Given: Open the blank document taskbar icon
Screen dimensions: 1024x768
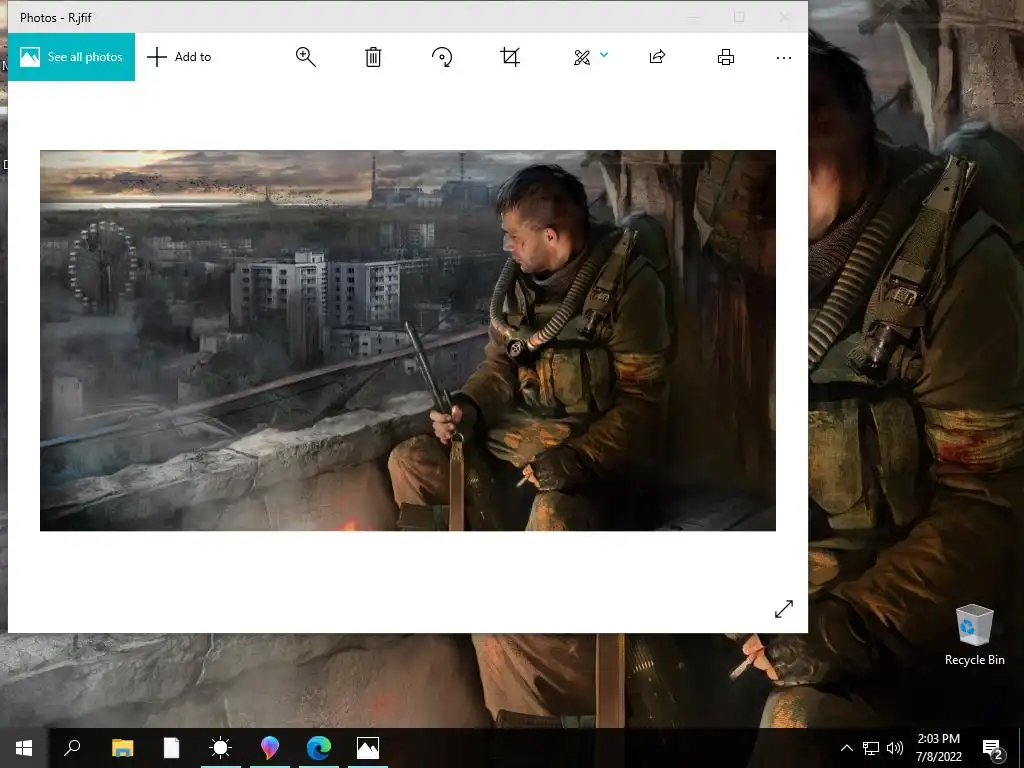Looking at the screenshot, I should [171, 748].
